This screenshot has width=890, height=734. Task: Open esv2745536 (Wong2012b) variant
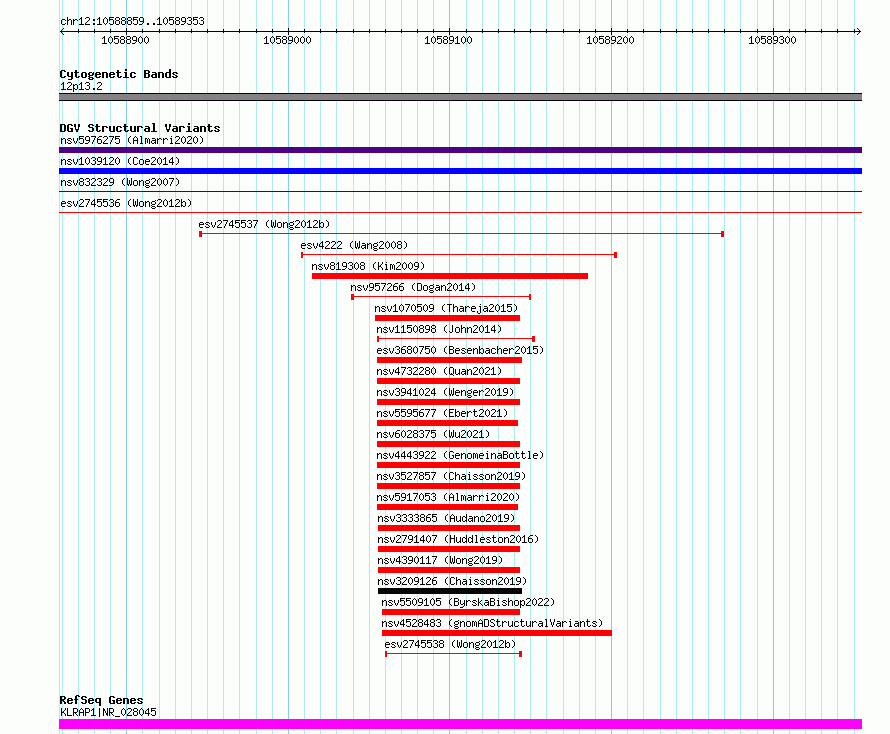(126, 203)
